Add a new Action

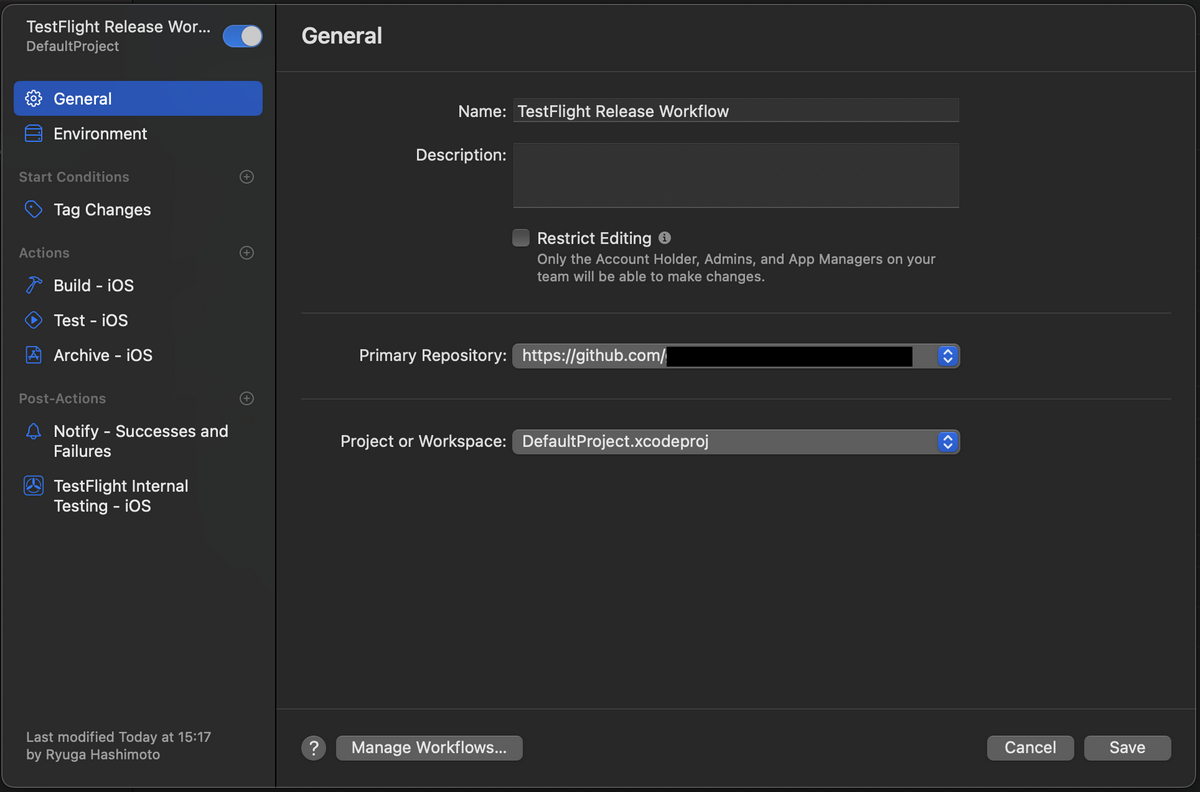pos(247,253)
